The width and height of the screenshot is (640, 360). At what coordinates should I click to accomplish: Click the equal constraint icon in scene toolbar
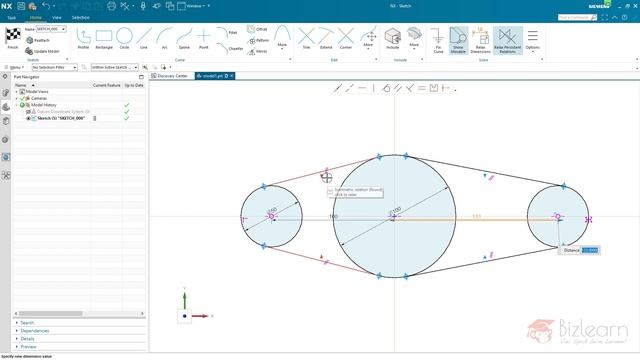click(422, 88)
